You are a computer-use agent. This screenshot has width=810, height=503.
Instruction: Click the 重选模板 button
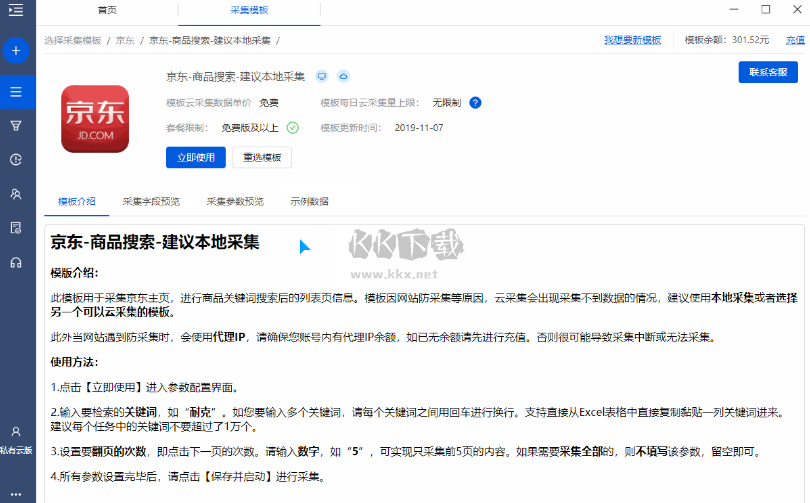262,158
